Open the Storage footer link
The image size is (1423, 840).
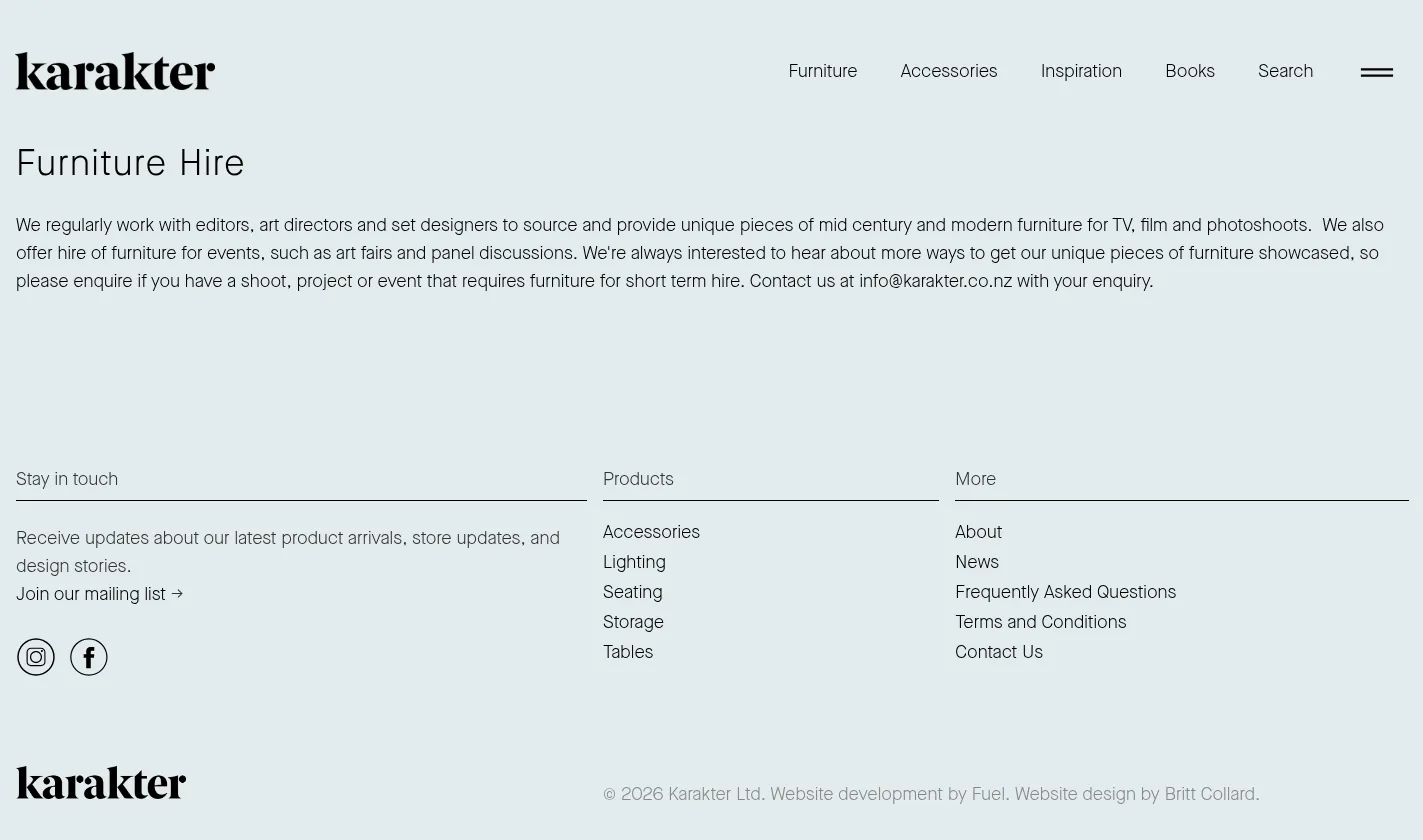coord(633,622)
